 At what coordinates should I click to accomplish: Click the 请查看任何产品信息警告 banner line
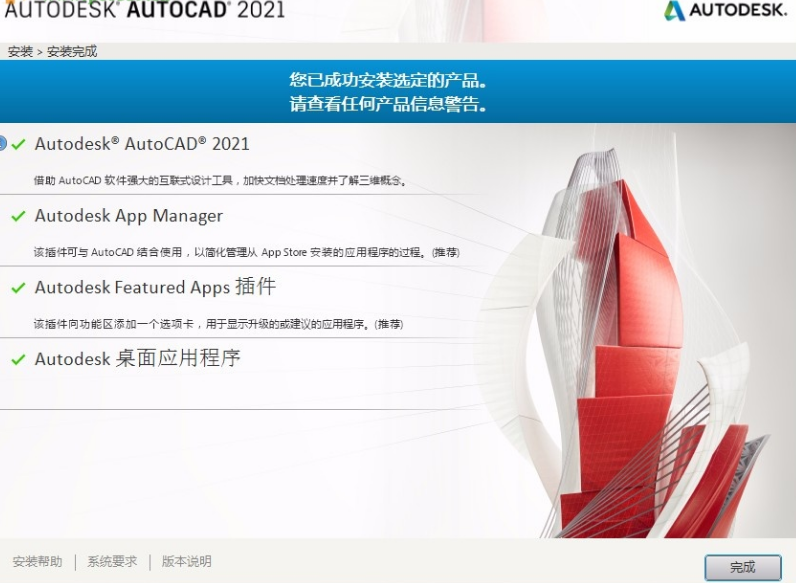pos(388,104)
